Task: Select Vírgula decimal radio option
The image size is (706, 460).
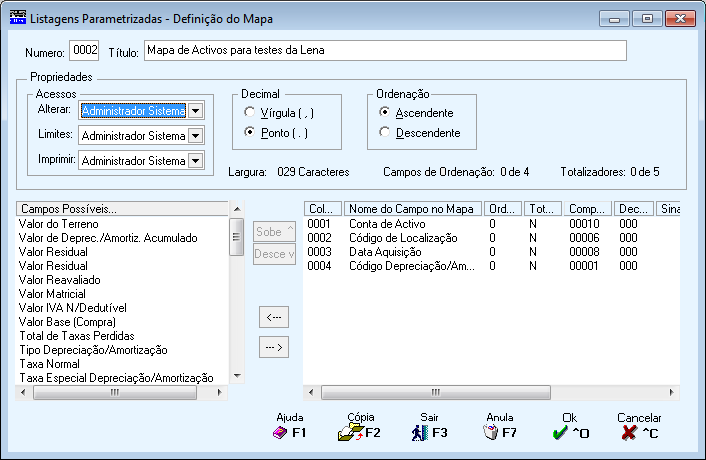Action: (x=249, y=112)
